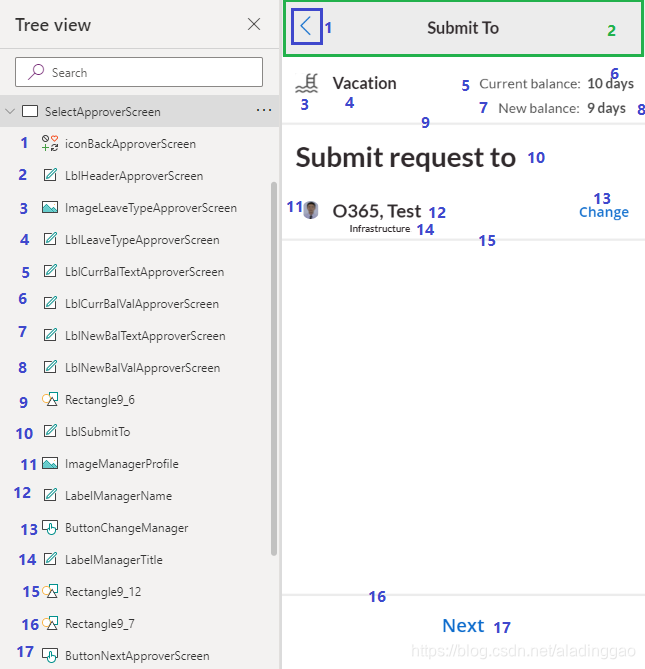
Task: Collapse the SelectApproverScreen tree node
Action: click(10, 111)
